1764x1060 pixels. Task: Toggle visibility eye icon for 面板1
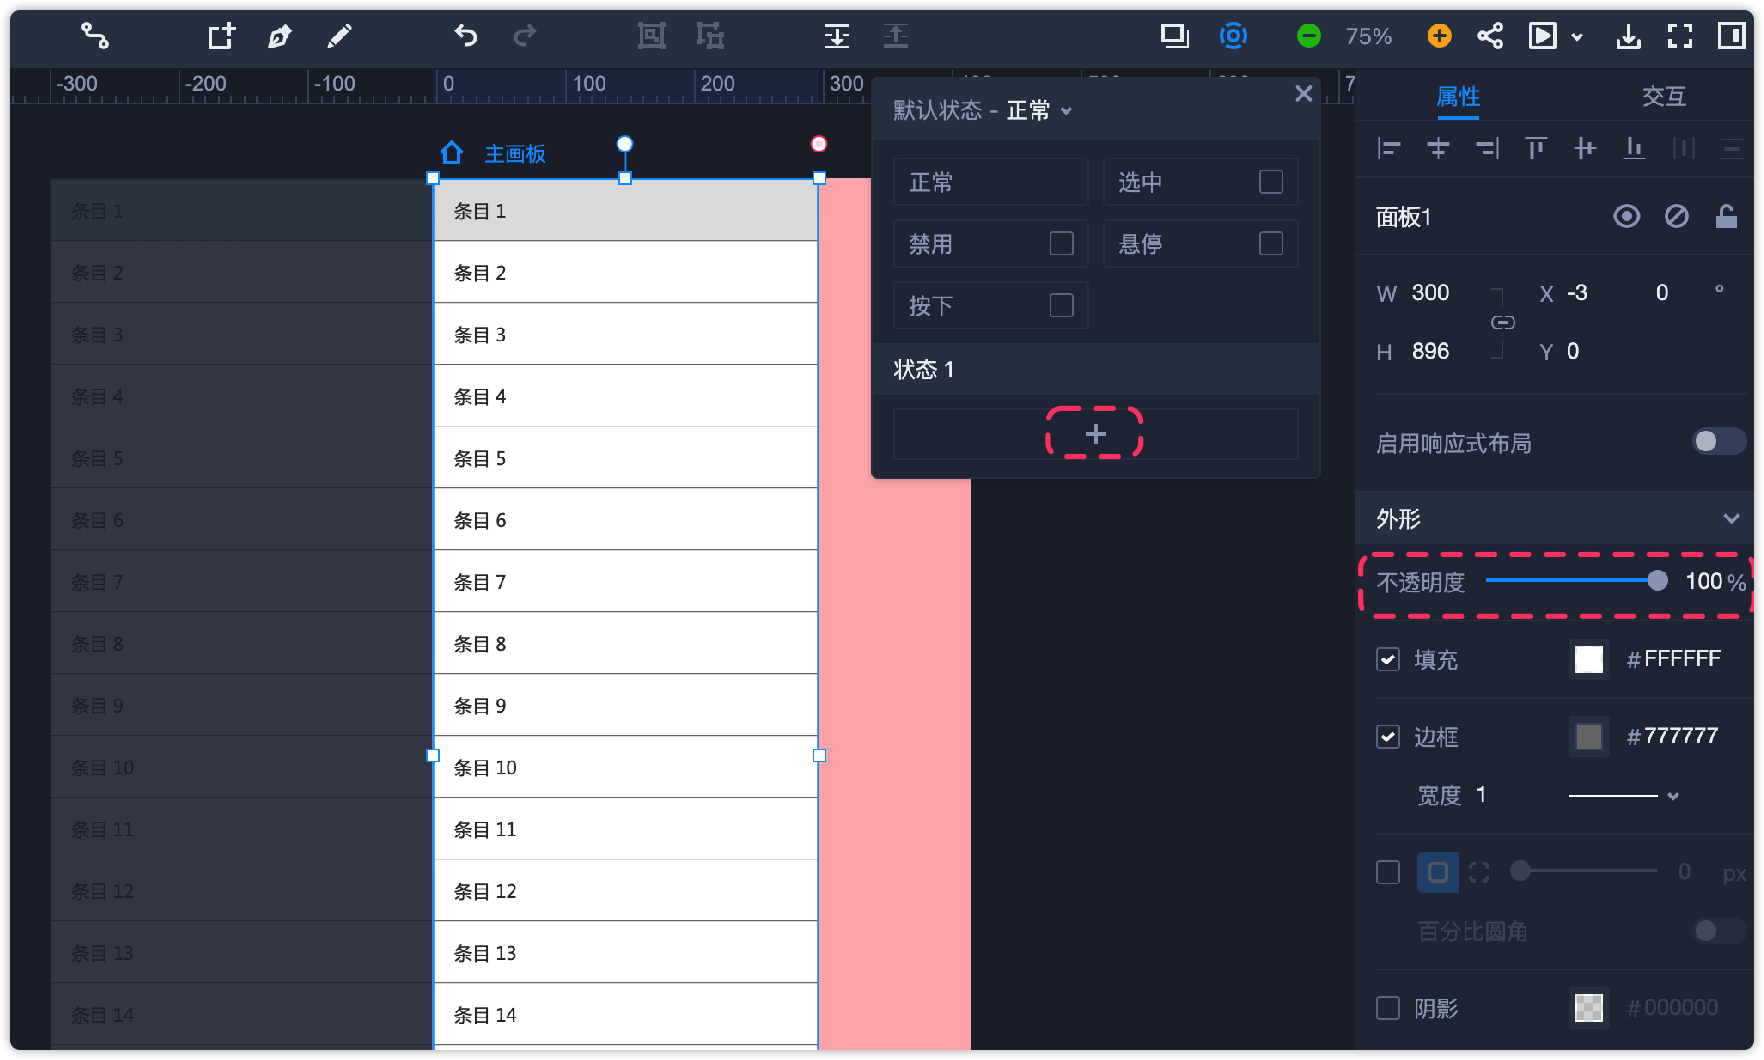[x=1626, y=217]
